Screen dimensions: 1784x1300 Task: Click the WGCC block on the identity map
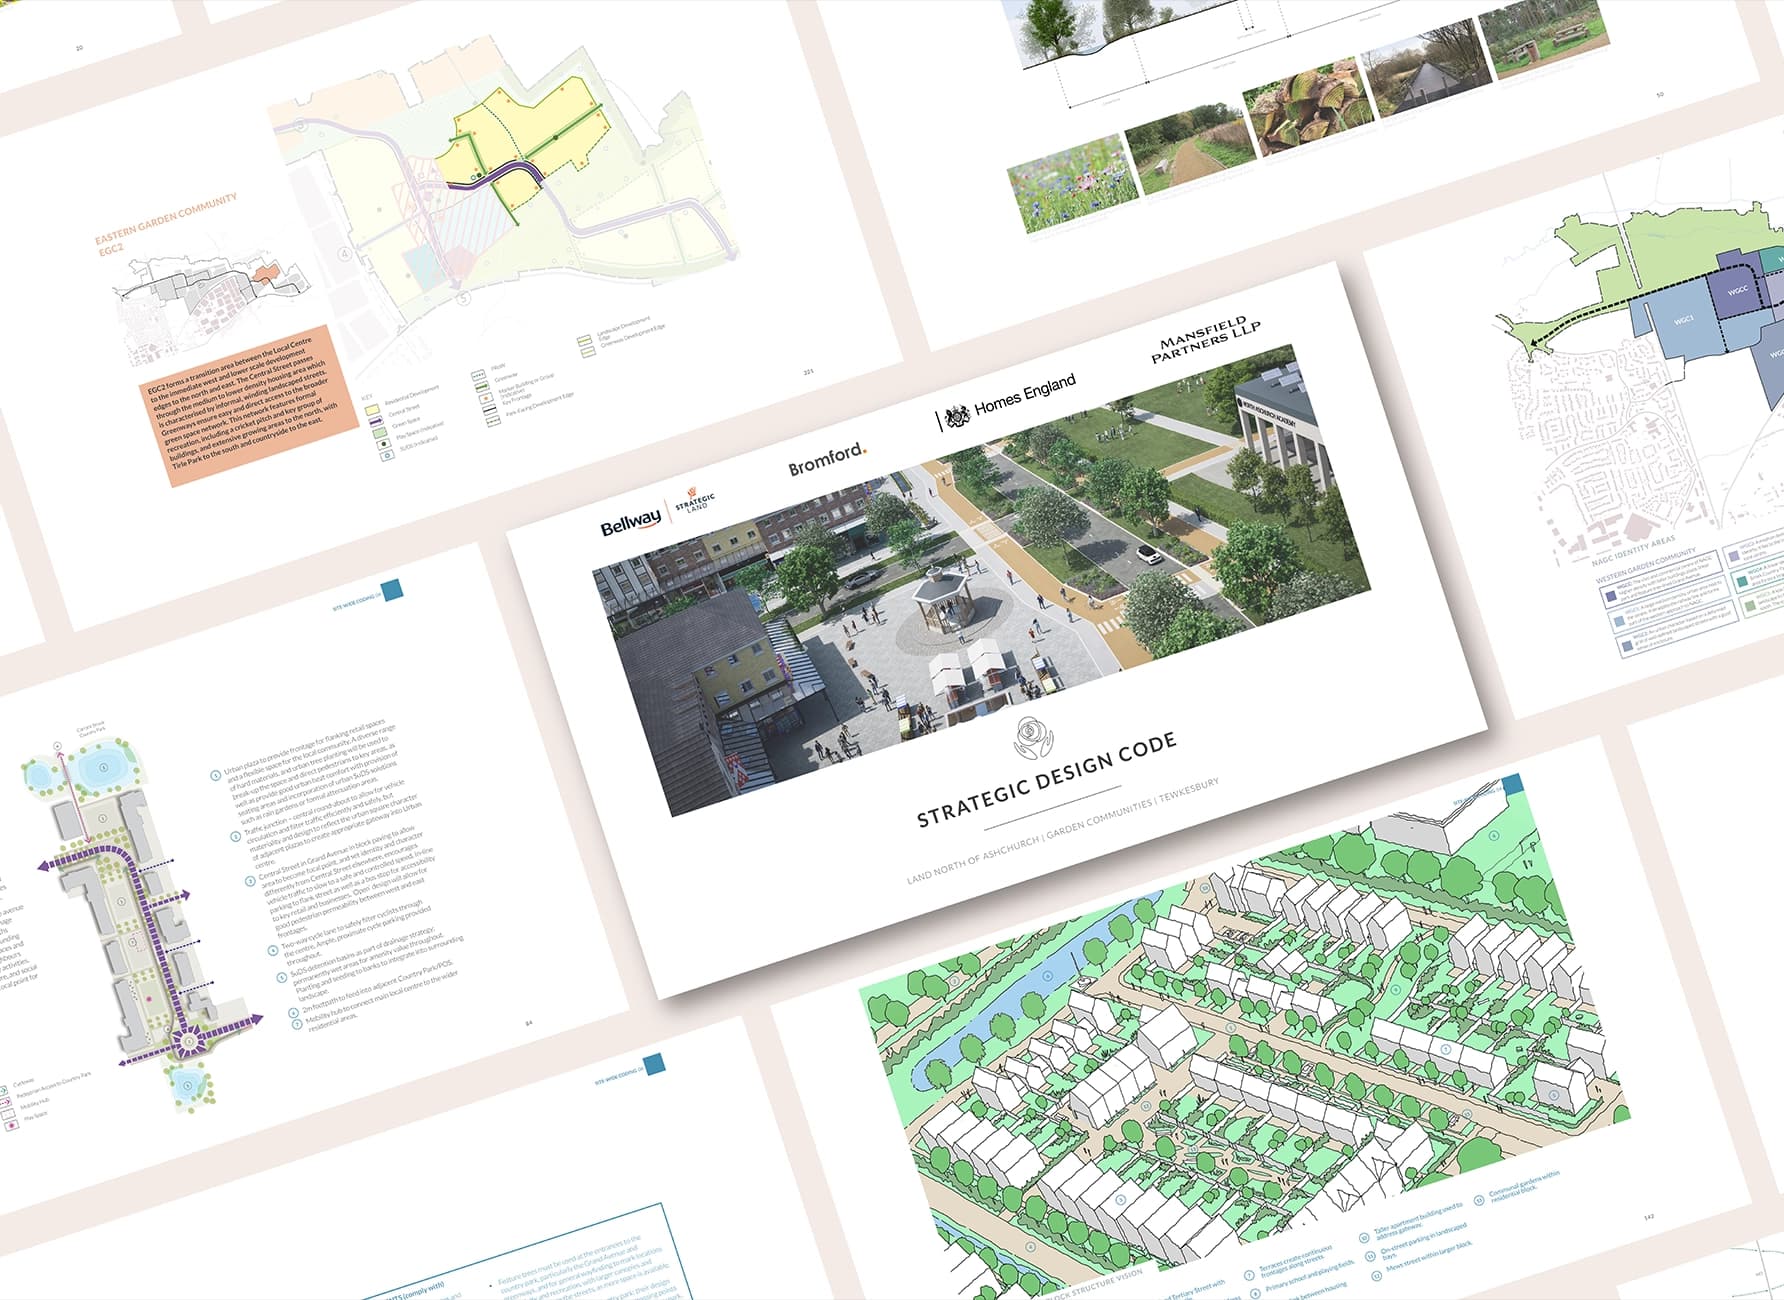point(1737,291)
